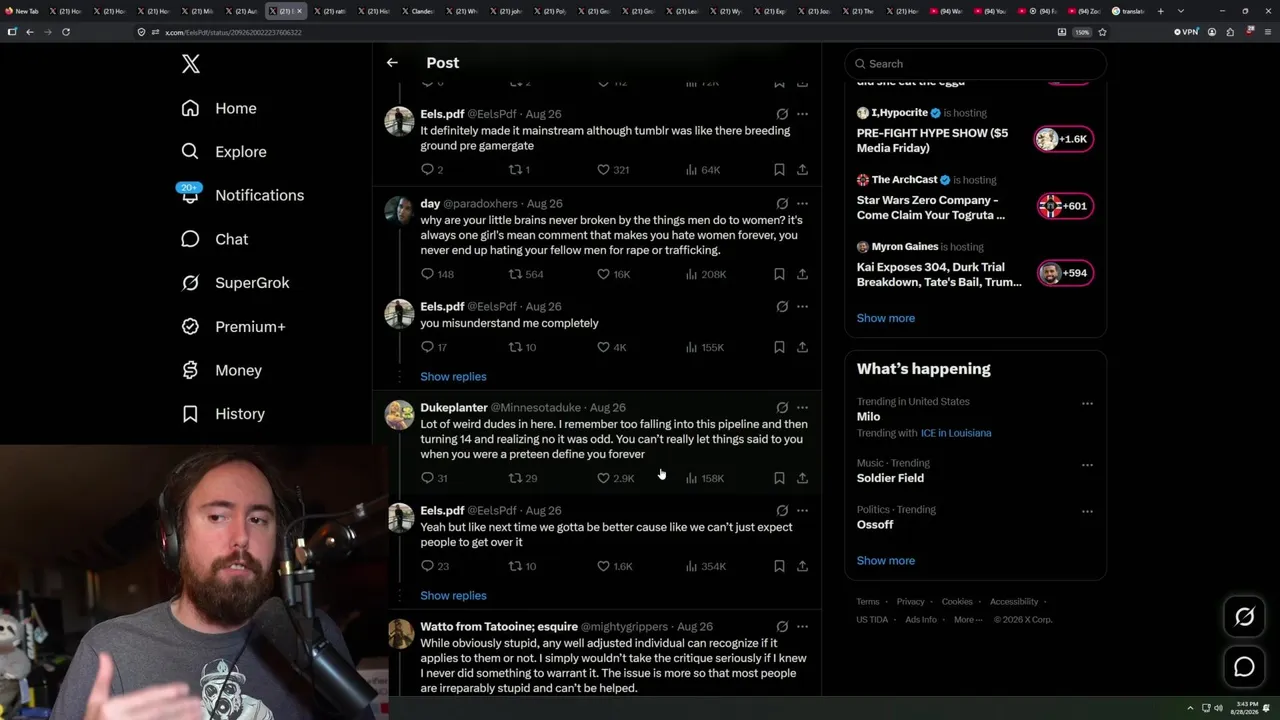This screenshot has height=720, width=1280.
Task: Open more options on Watto from Tatooine post
Action: click(802, 627)
